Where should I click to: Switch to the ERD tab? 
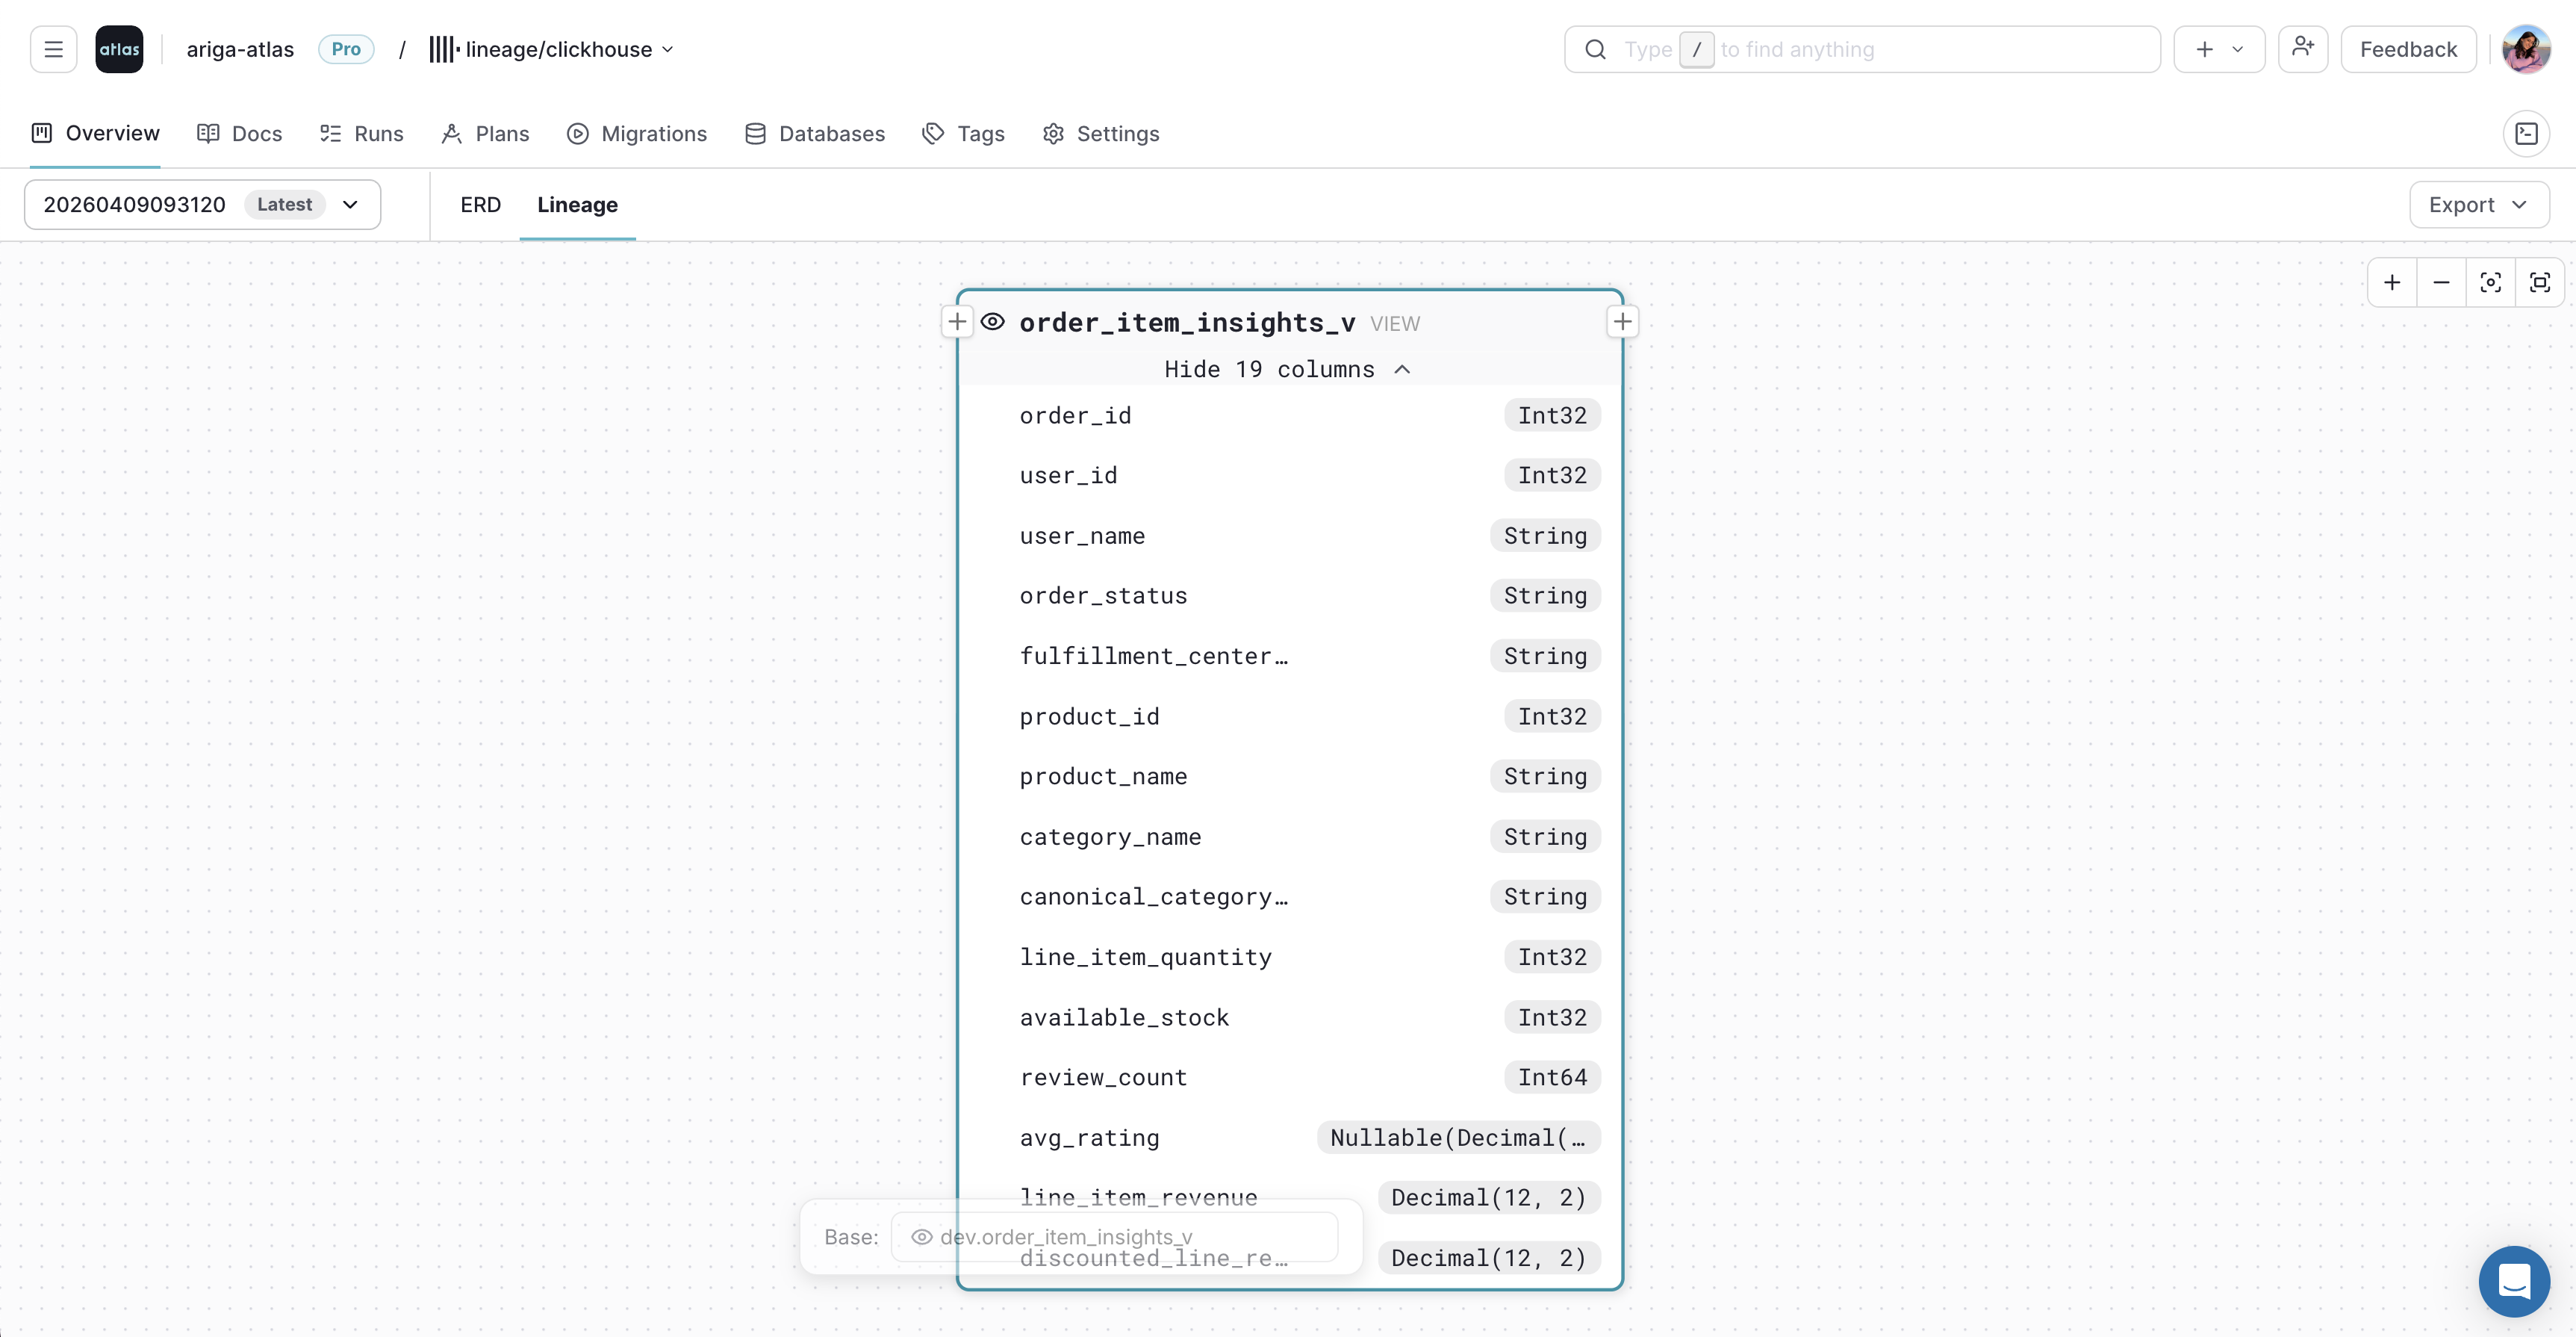[480, 204]
